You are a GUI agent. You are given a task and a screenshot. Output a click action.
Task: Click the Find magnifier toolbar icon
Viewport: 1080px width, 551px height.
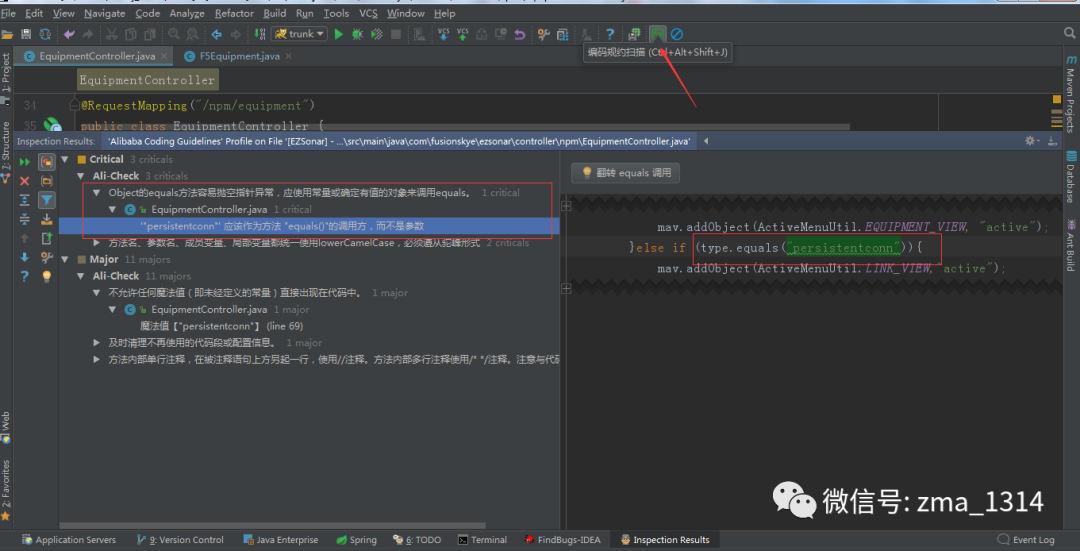(x=174, y=34)
